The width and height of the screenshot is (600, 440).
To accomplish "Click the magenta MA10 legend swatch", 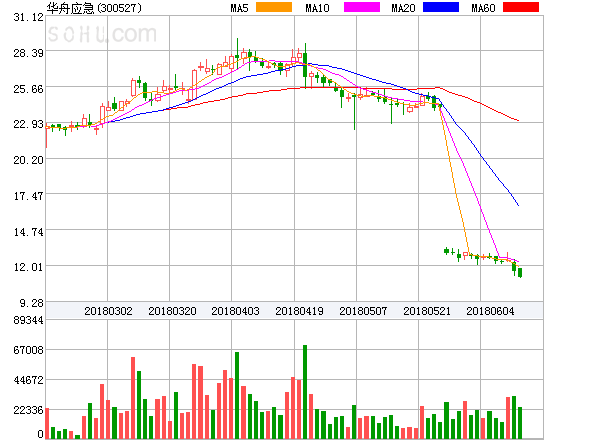I will (362, 7).
